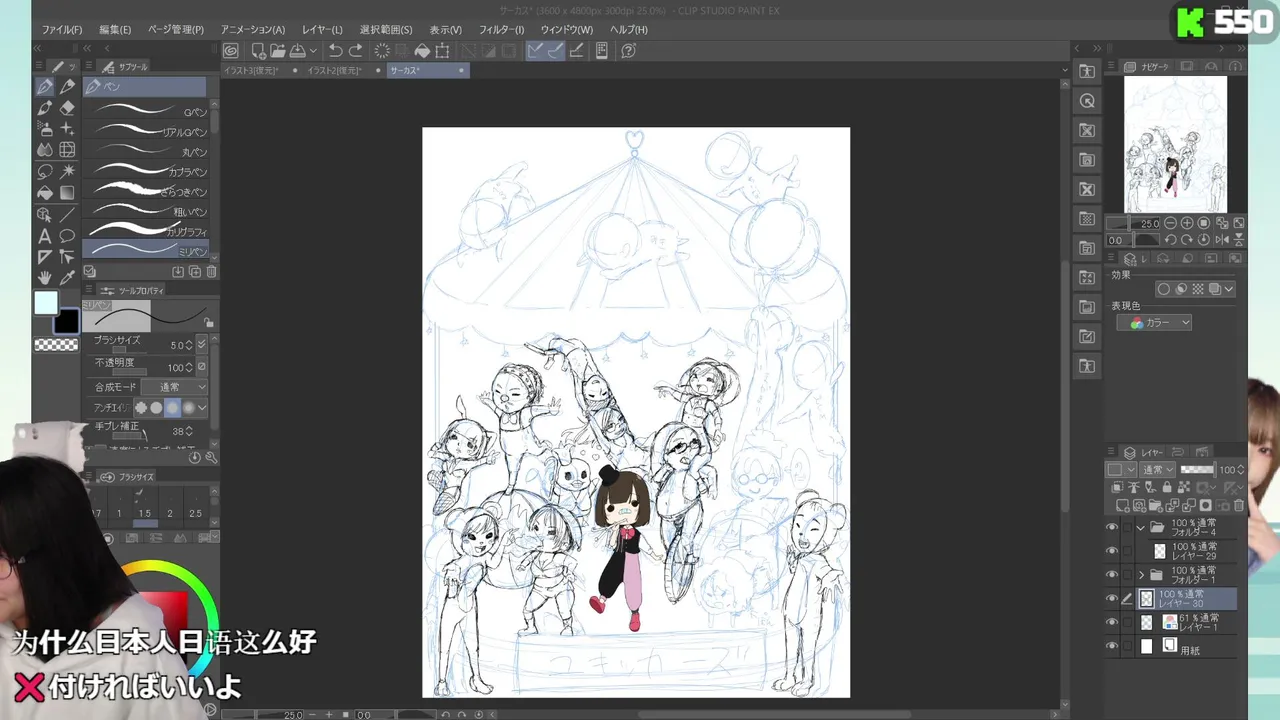This screenshot has height=720, width=1280.
Task: Open the 編集(E) menu
Action: [x=115, y=30]
